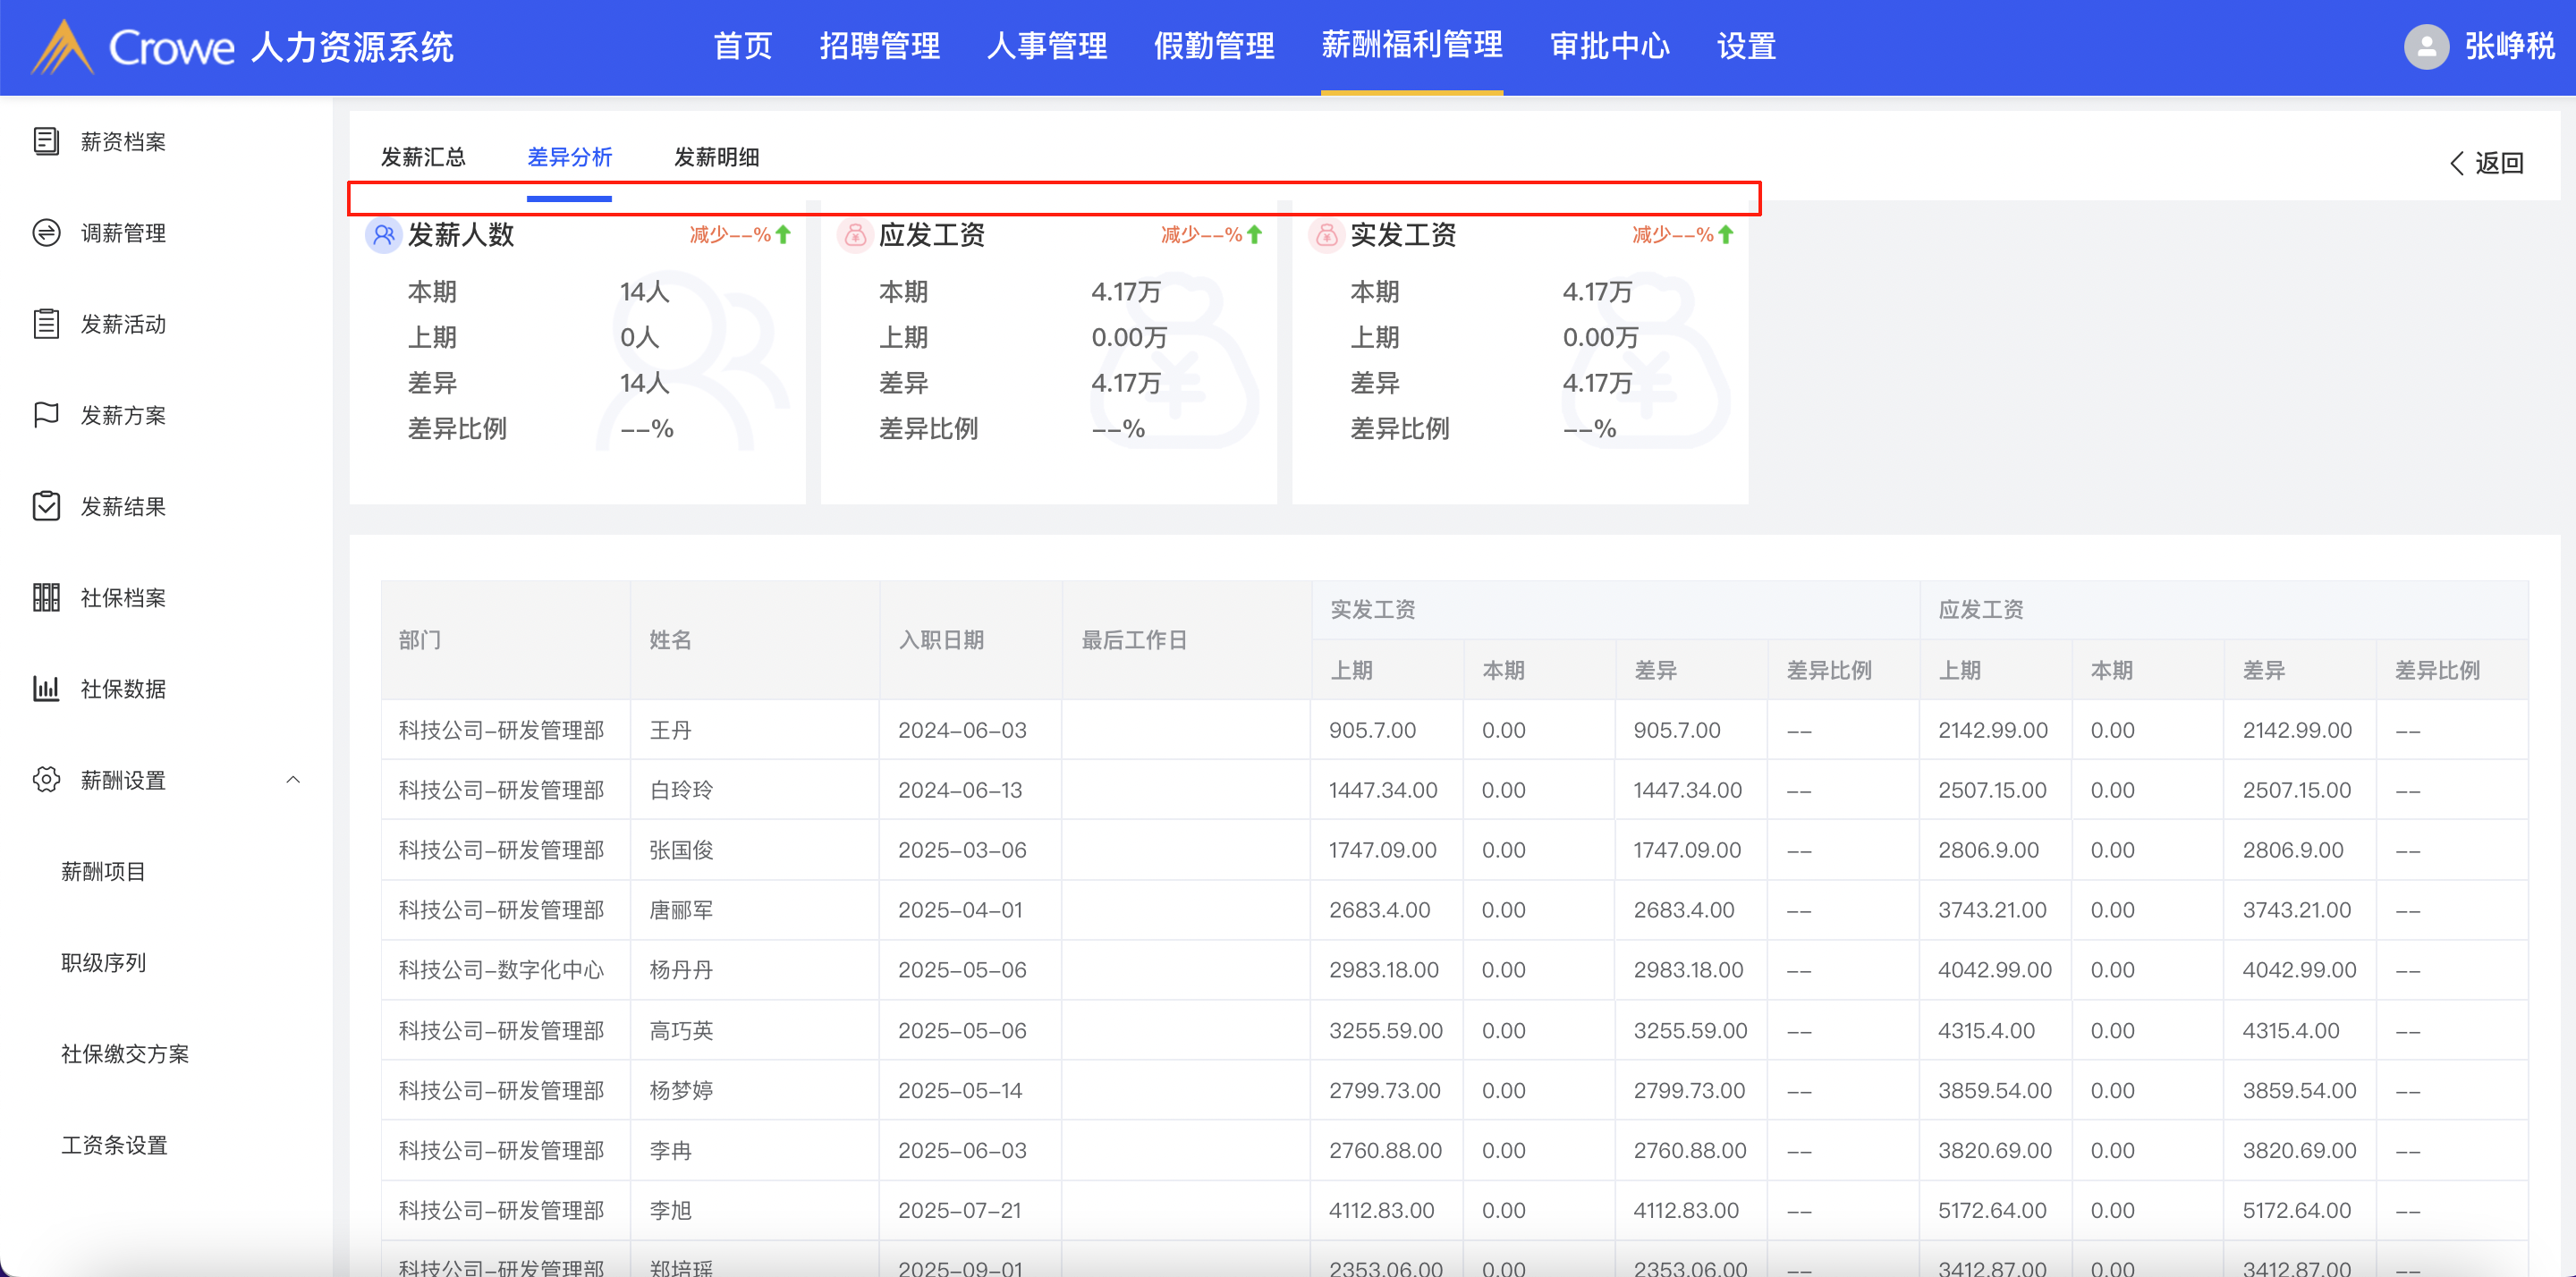
Task: Switch to the 发薪明细 tab
Action: pos(716,157)
